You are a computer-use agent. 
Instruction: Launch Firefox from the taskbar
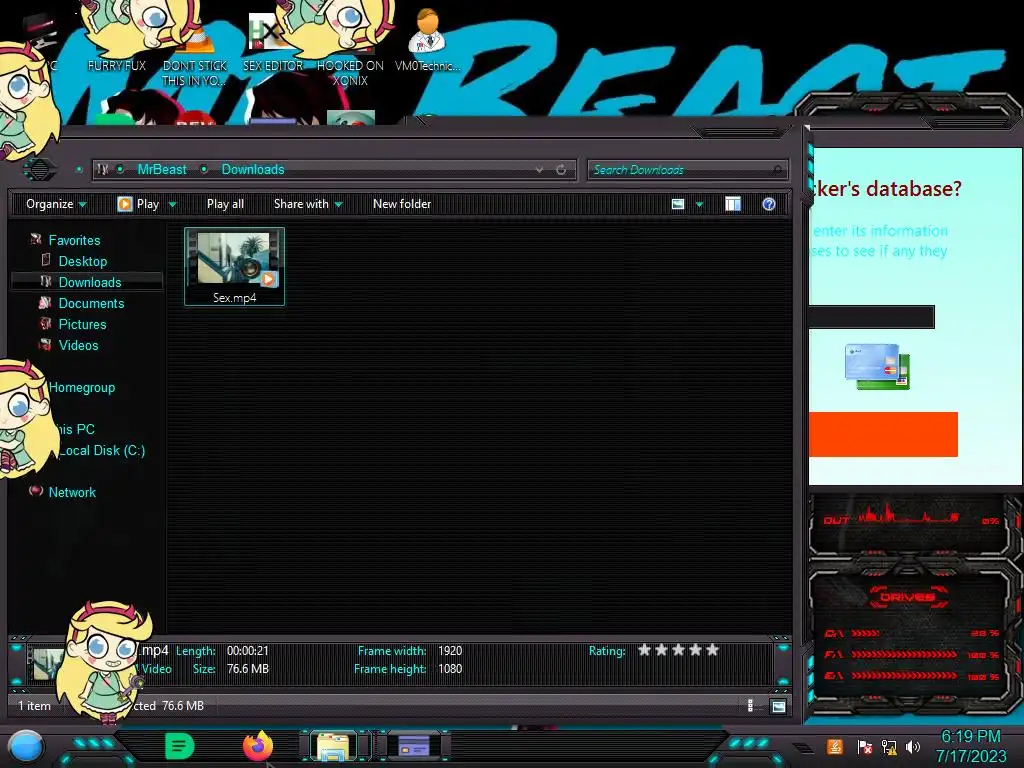(x=258, y=746)
